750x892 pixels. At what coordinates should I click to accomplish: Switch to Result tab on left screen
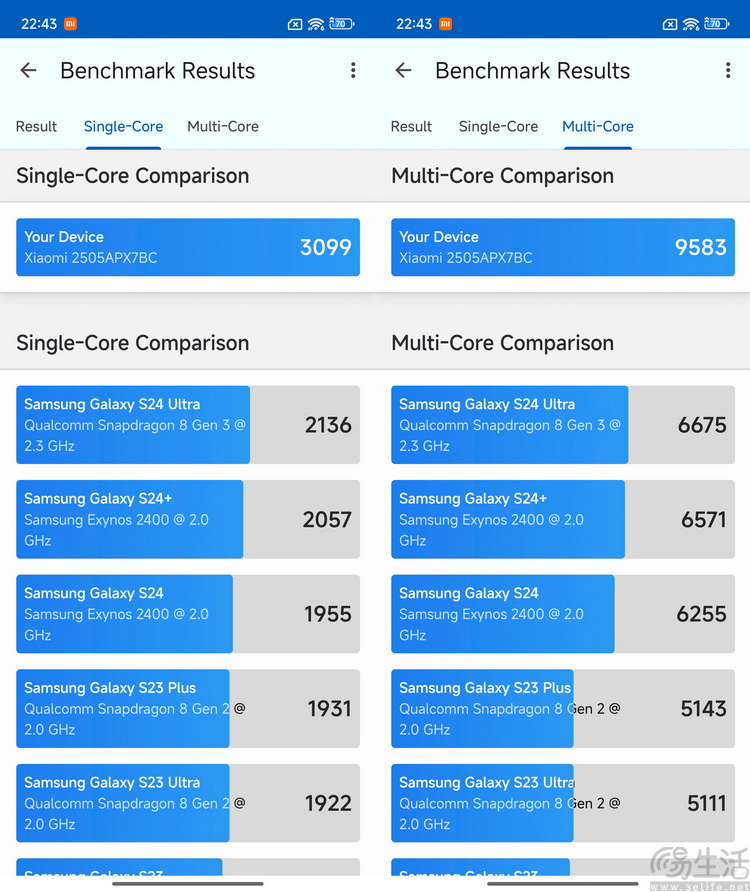[x=36, y=126]
